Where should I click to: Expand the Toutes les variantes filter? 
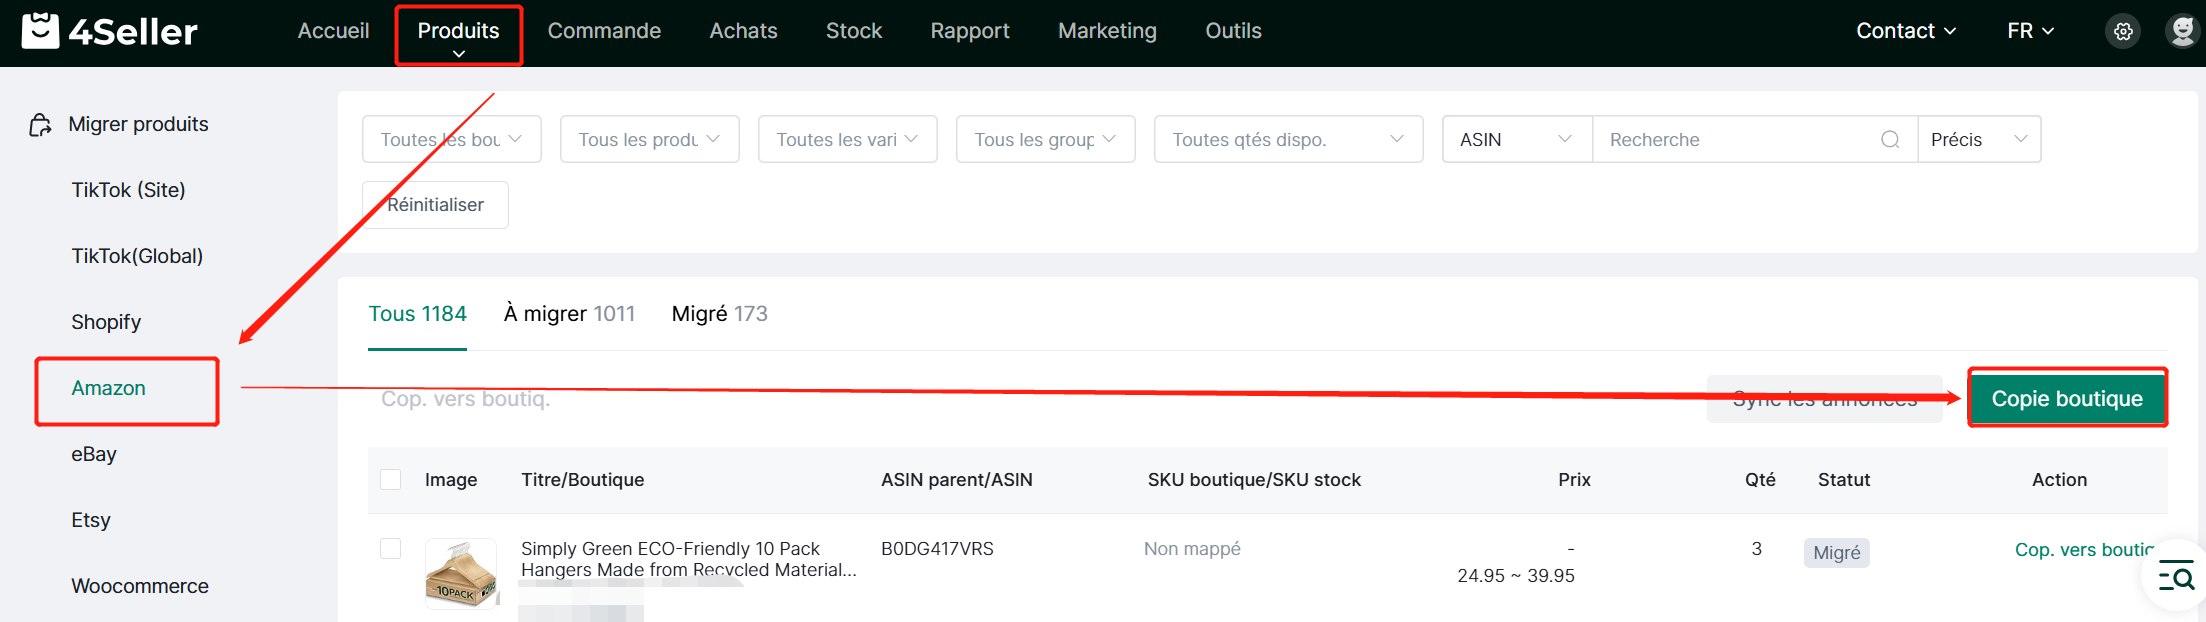[x=848, y=140]
